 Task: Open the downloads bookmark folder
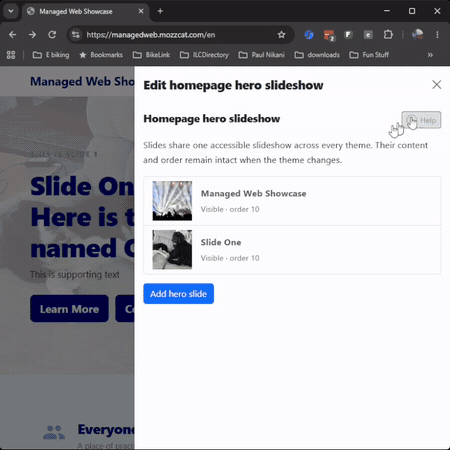click(317, 55)
